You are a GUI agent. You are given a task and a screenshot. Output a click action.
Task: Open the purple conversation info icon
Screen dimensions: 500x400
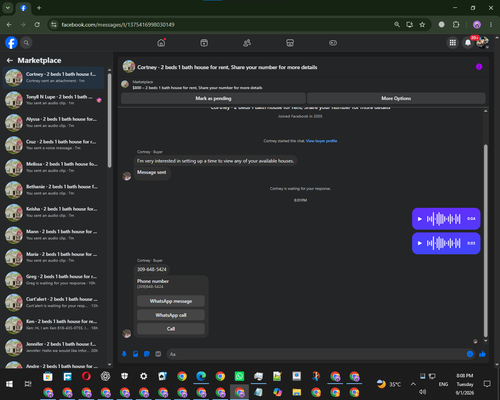click(x=479, y=67)
